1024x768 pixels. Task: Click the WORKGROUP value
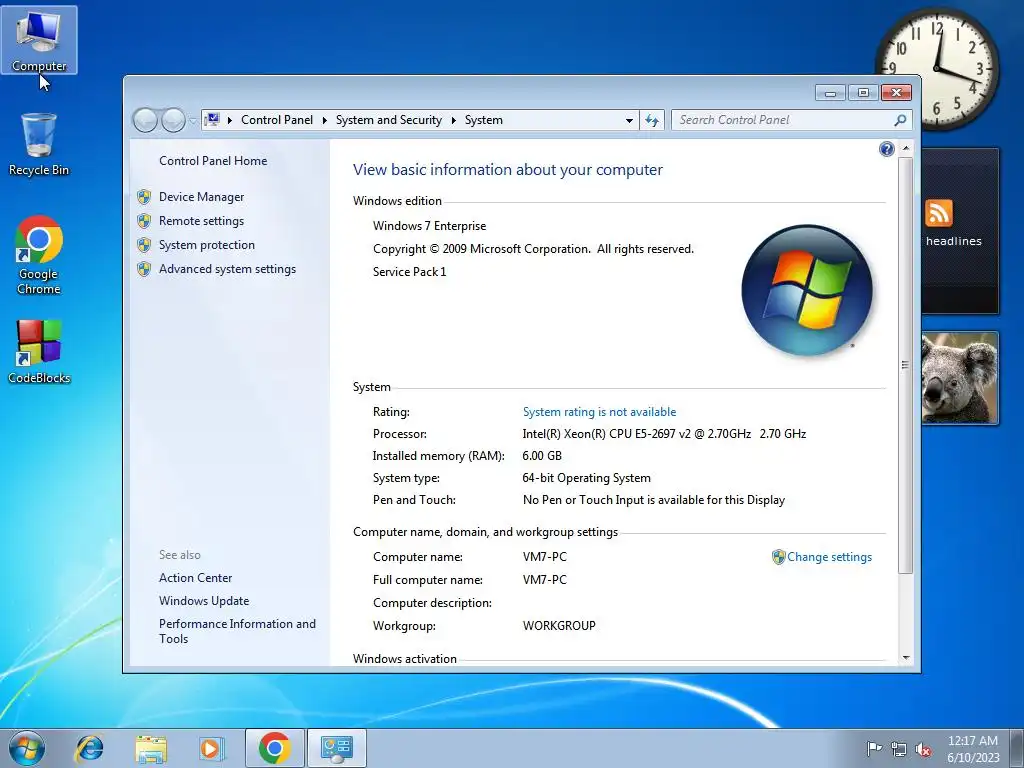point(559,626)
